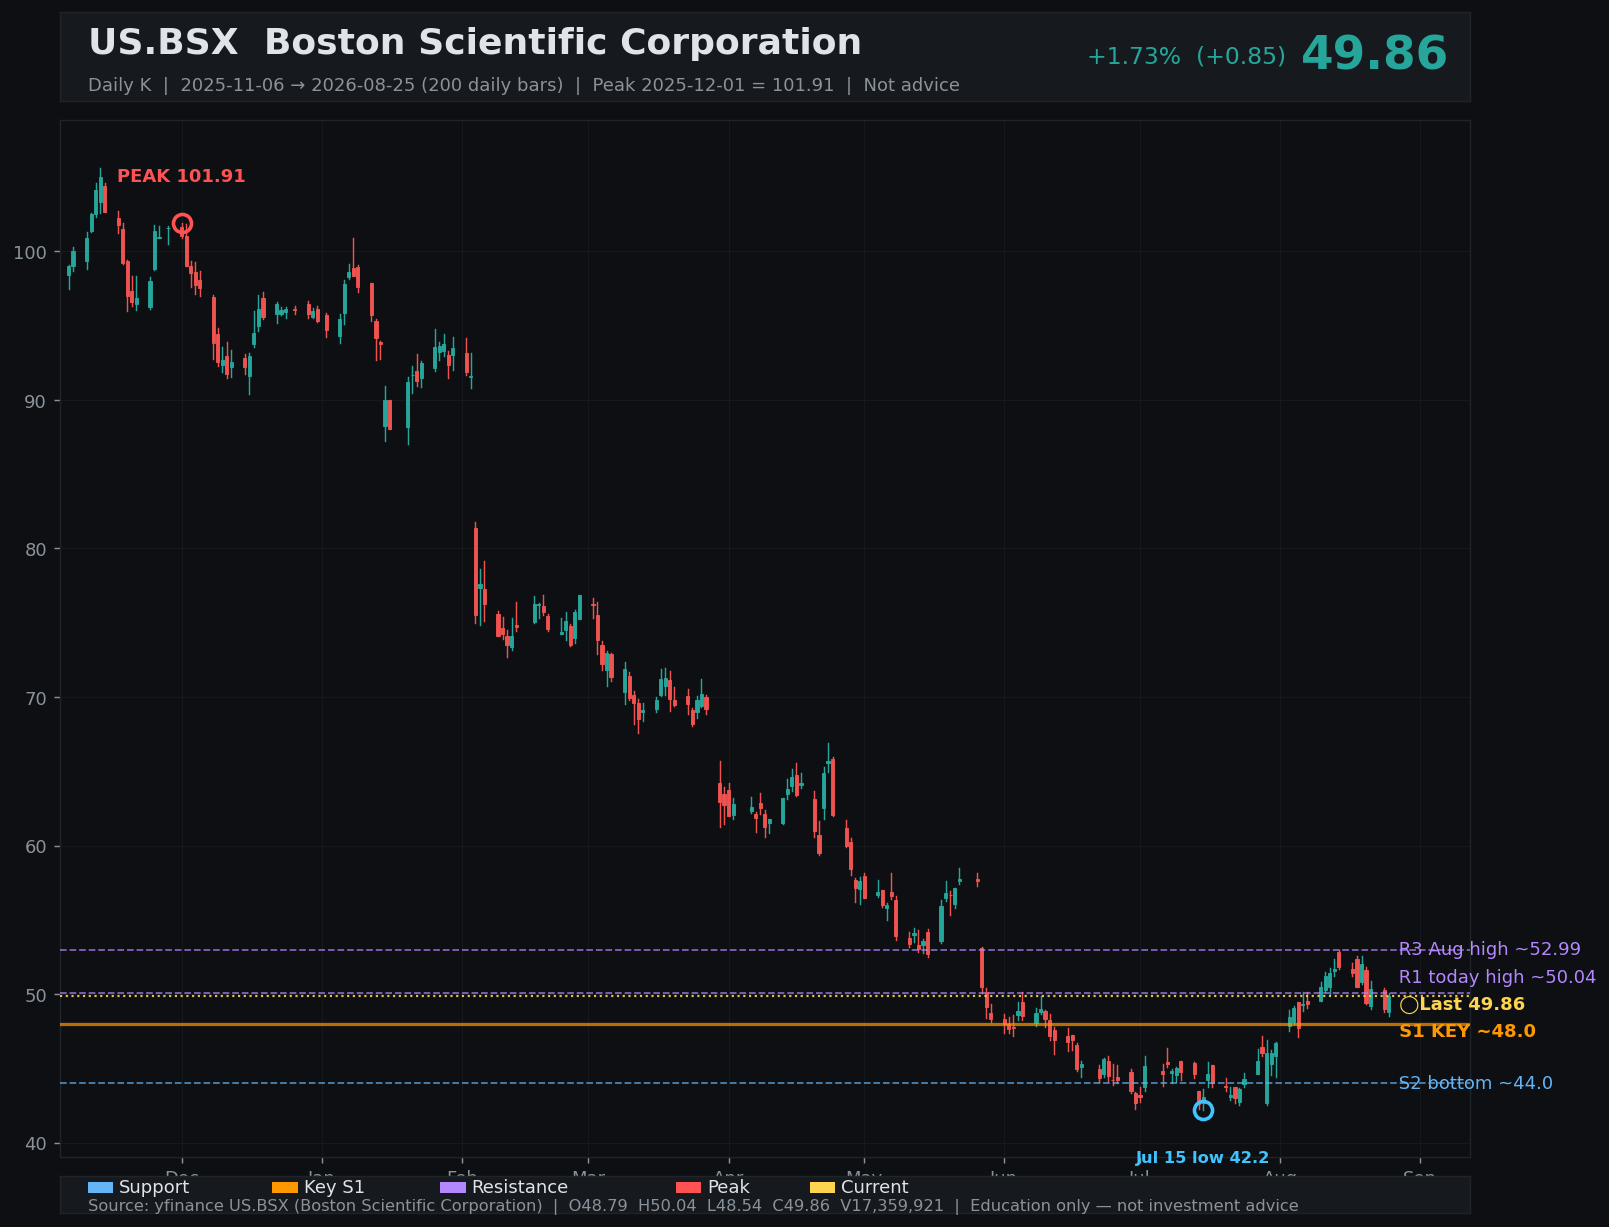Click the 'Current' legend label
The width and height of the screenshot is (1609, 1227).
click(x=875, y=1187)
